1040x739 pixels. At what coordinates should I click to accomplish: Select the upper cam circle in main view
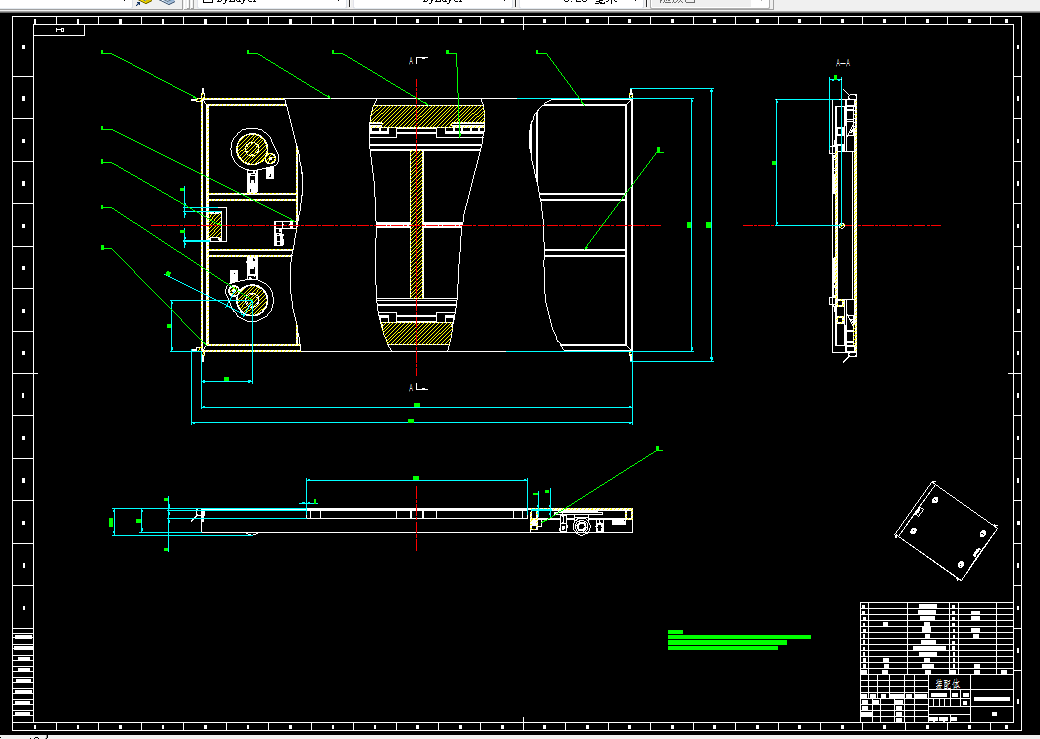point(252,149)
